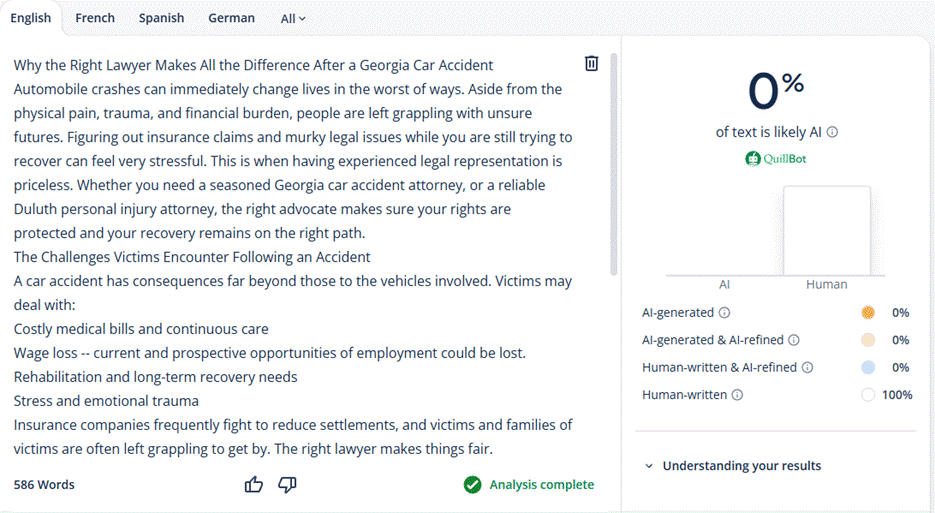
Task: Click the info icon beside AI-generated
Action: (x=724, y=313)
